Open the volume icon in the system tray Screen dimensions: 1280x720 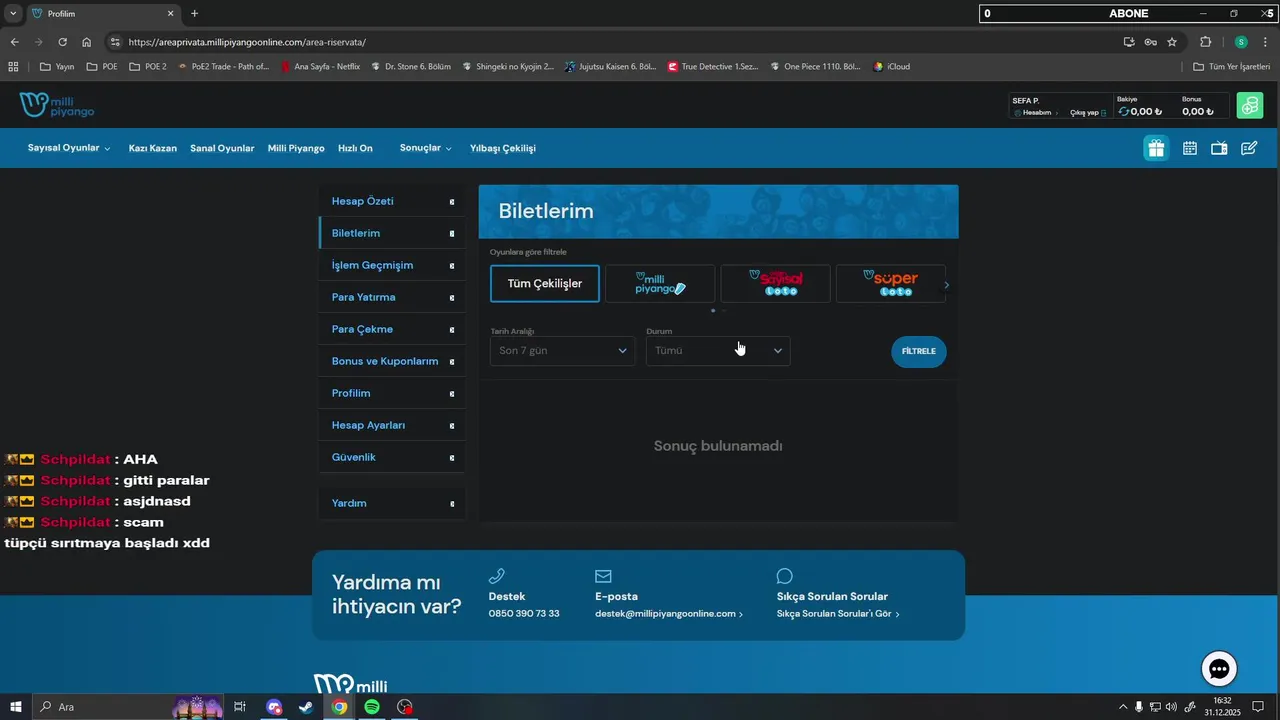point(1171,707)
